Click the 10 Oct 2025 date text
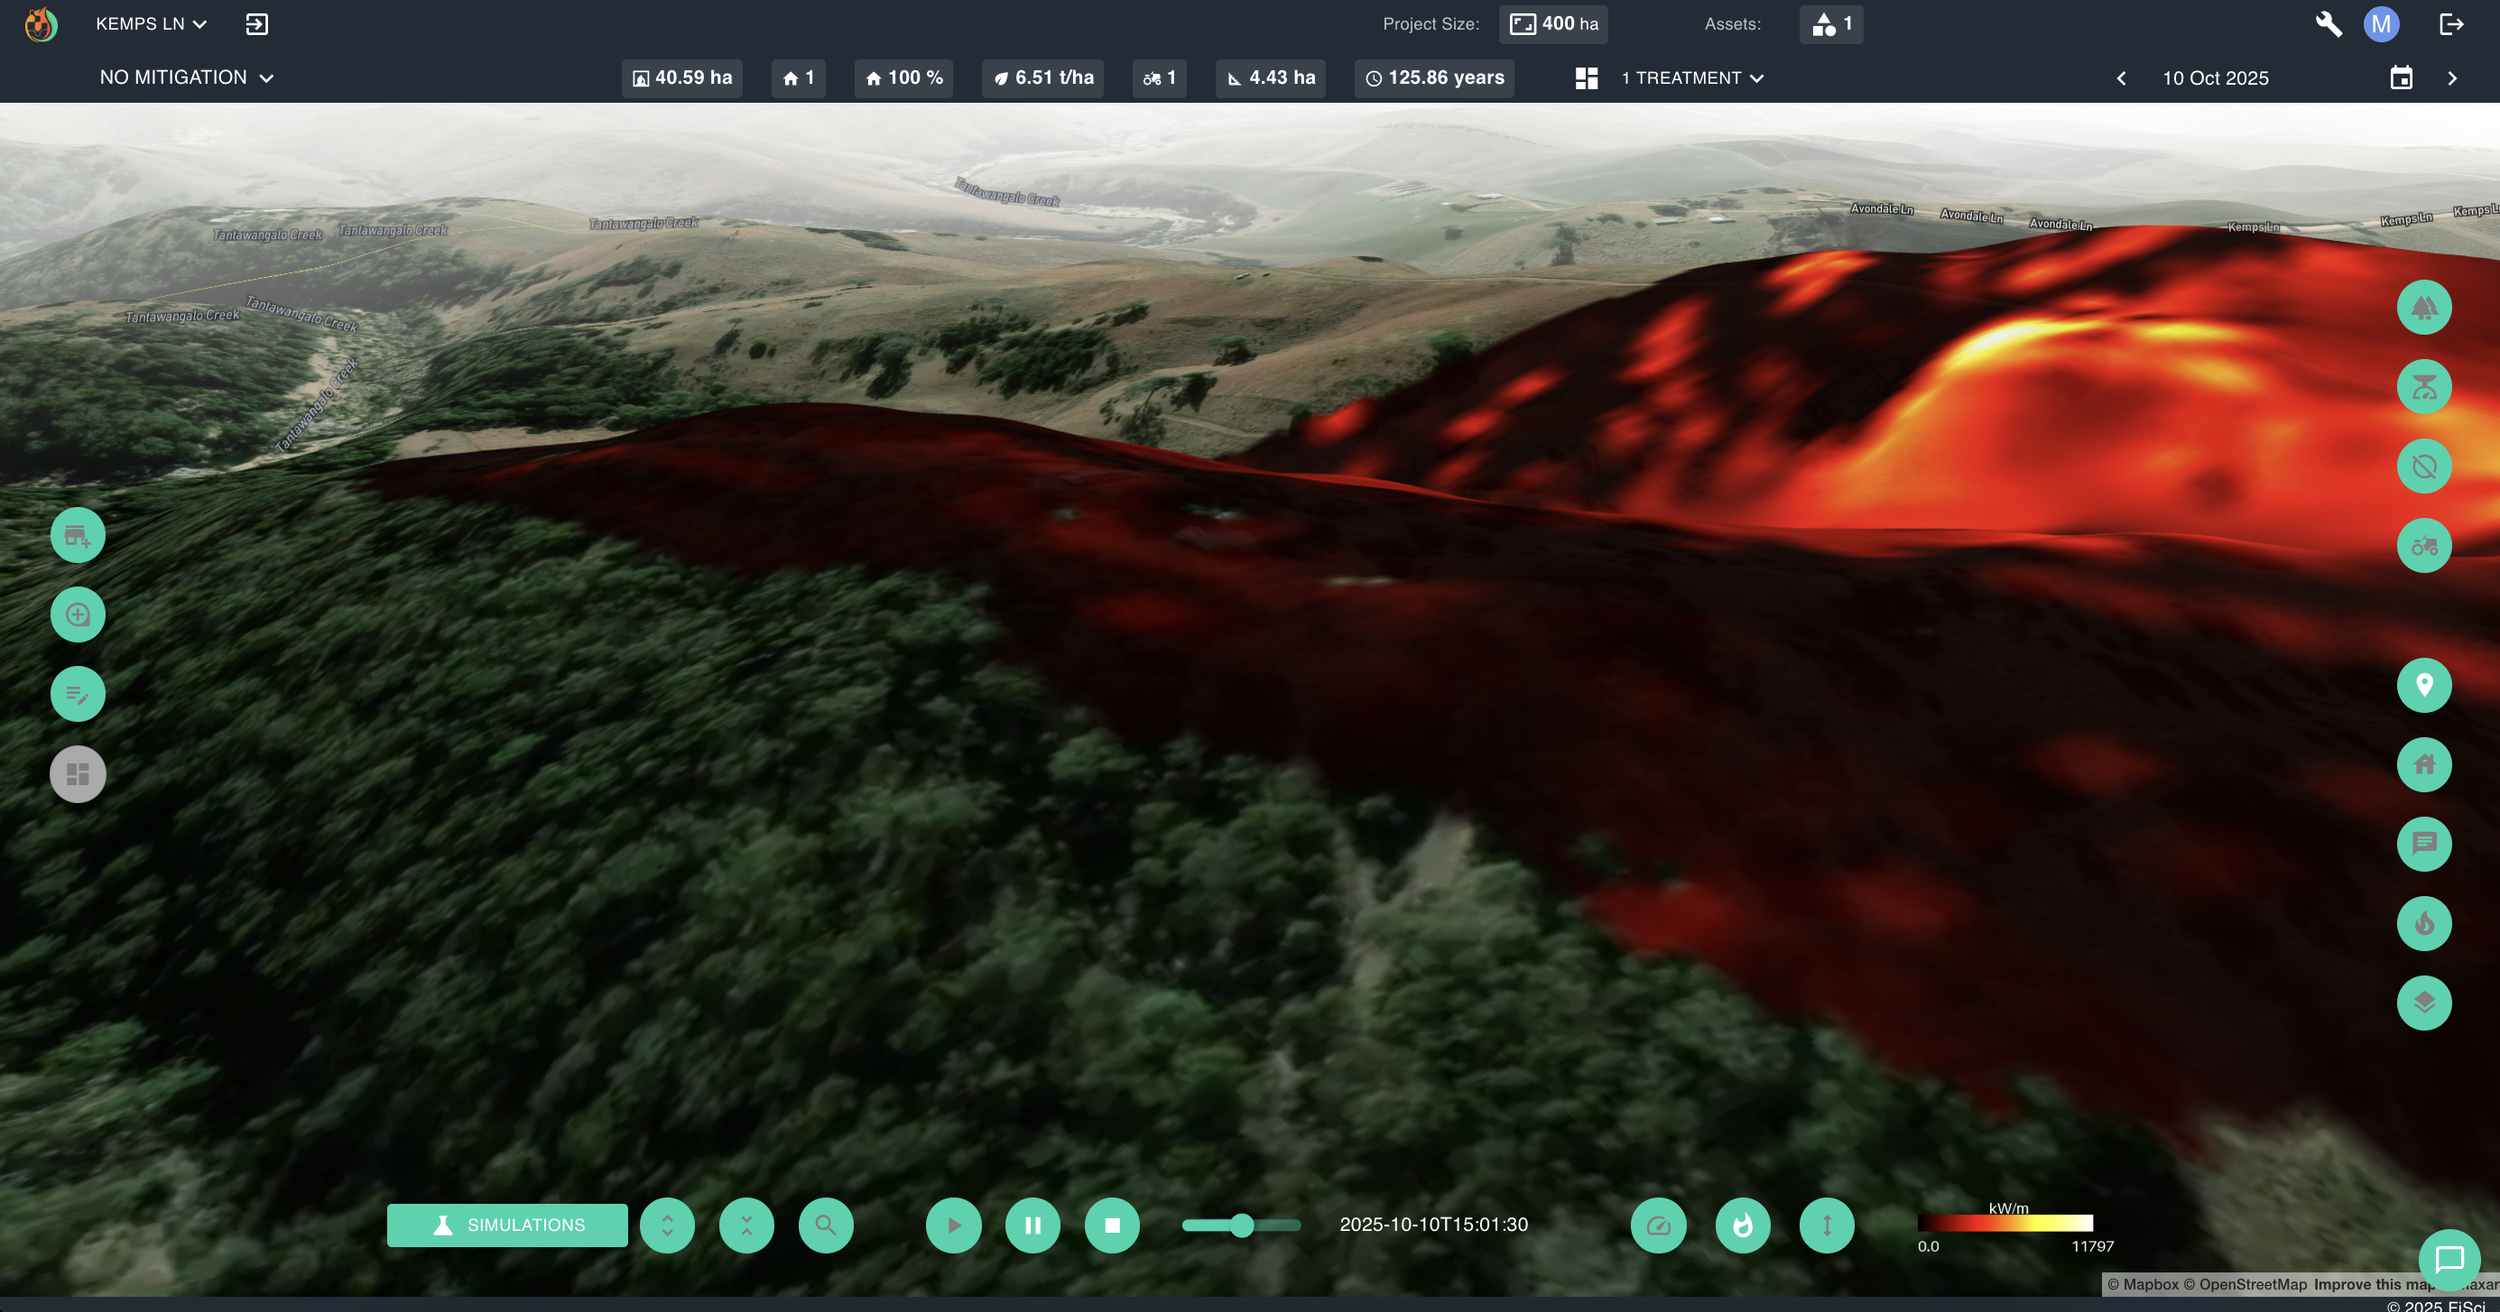The image size is (2500, 1312). pos(2215,78)
